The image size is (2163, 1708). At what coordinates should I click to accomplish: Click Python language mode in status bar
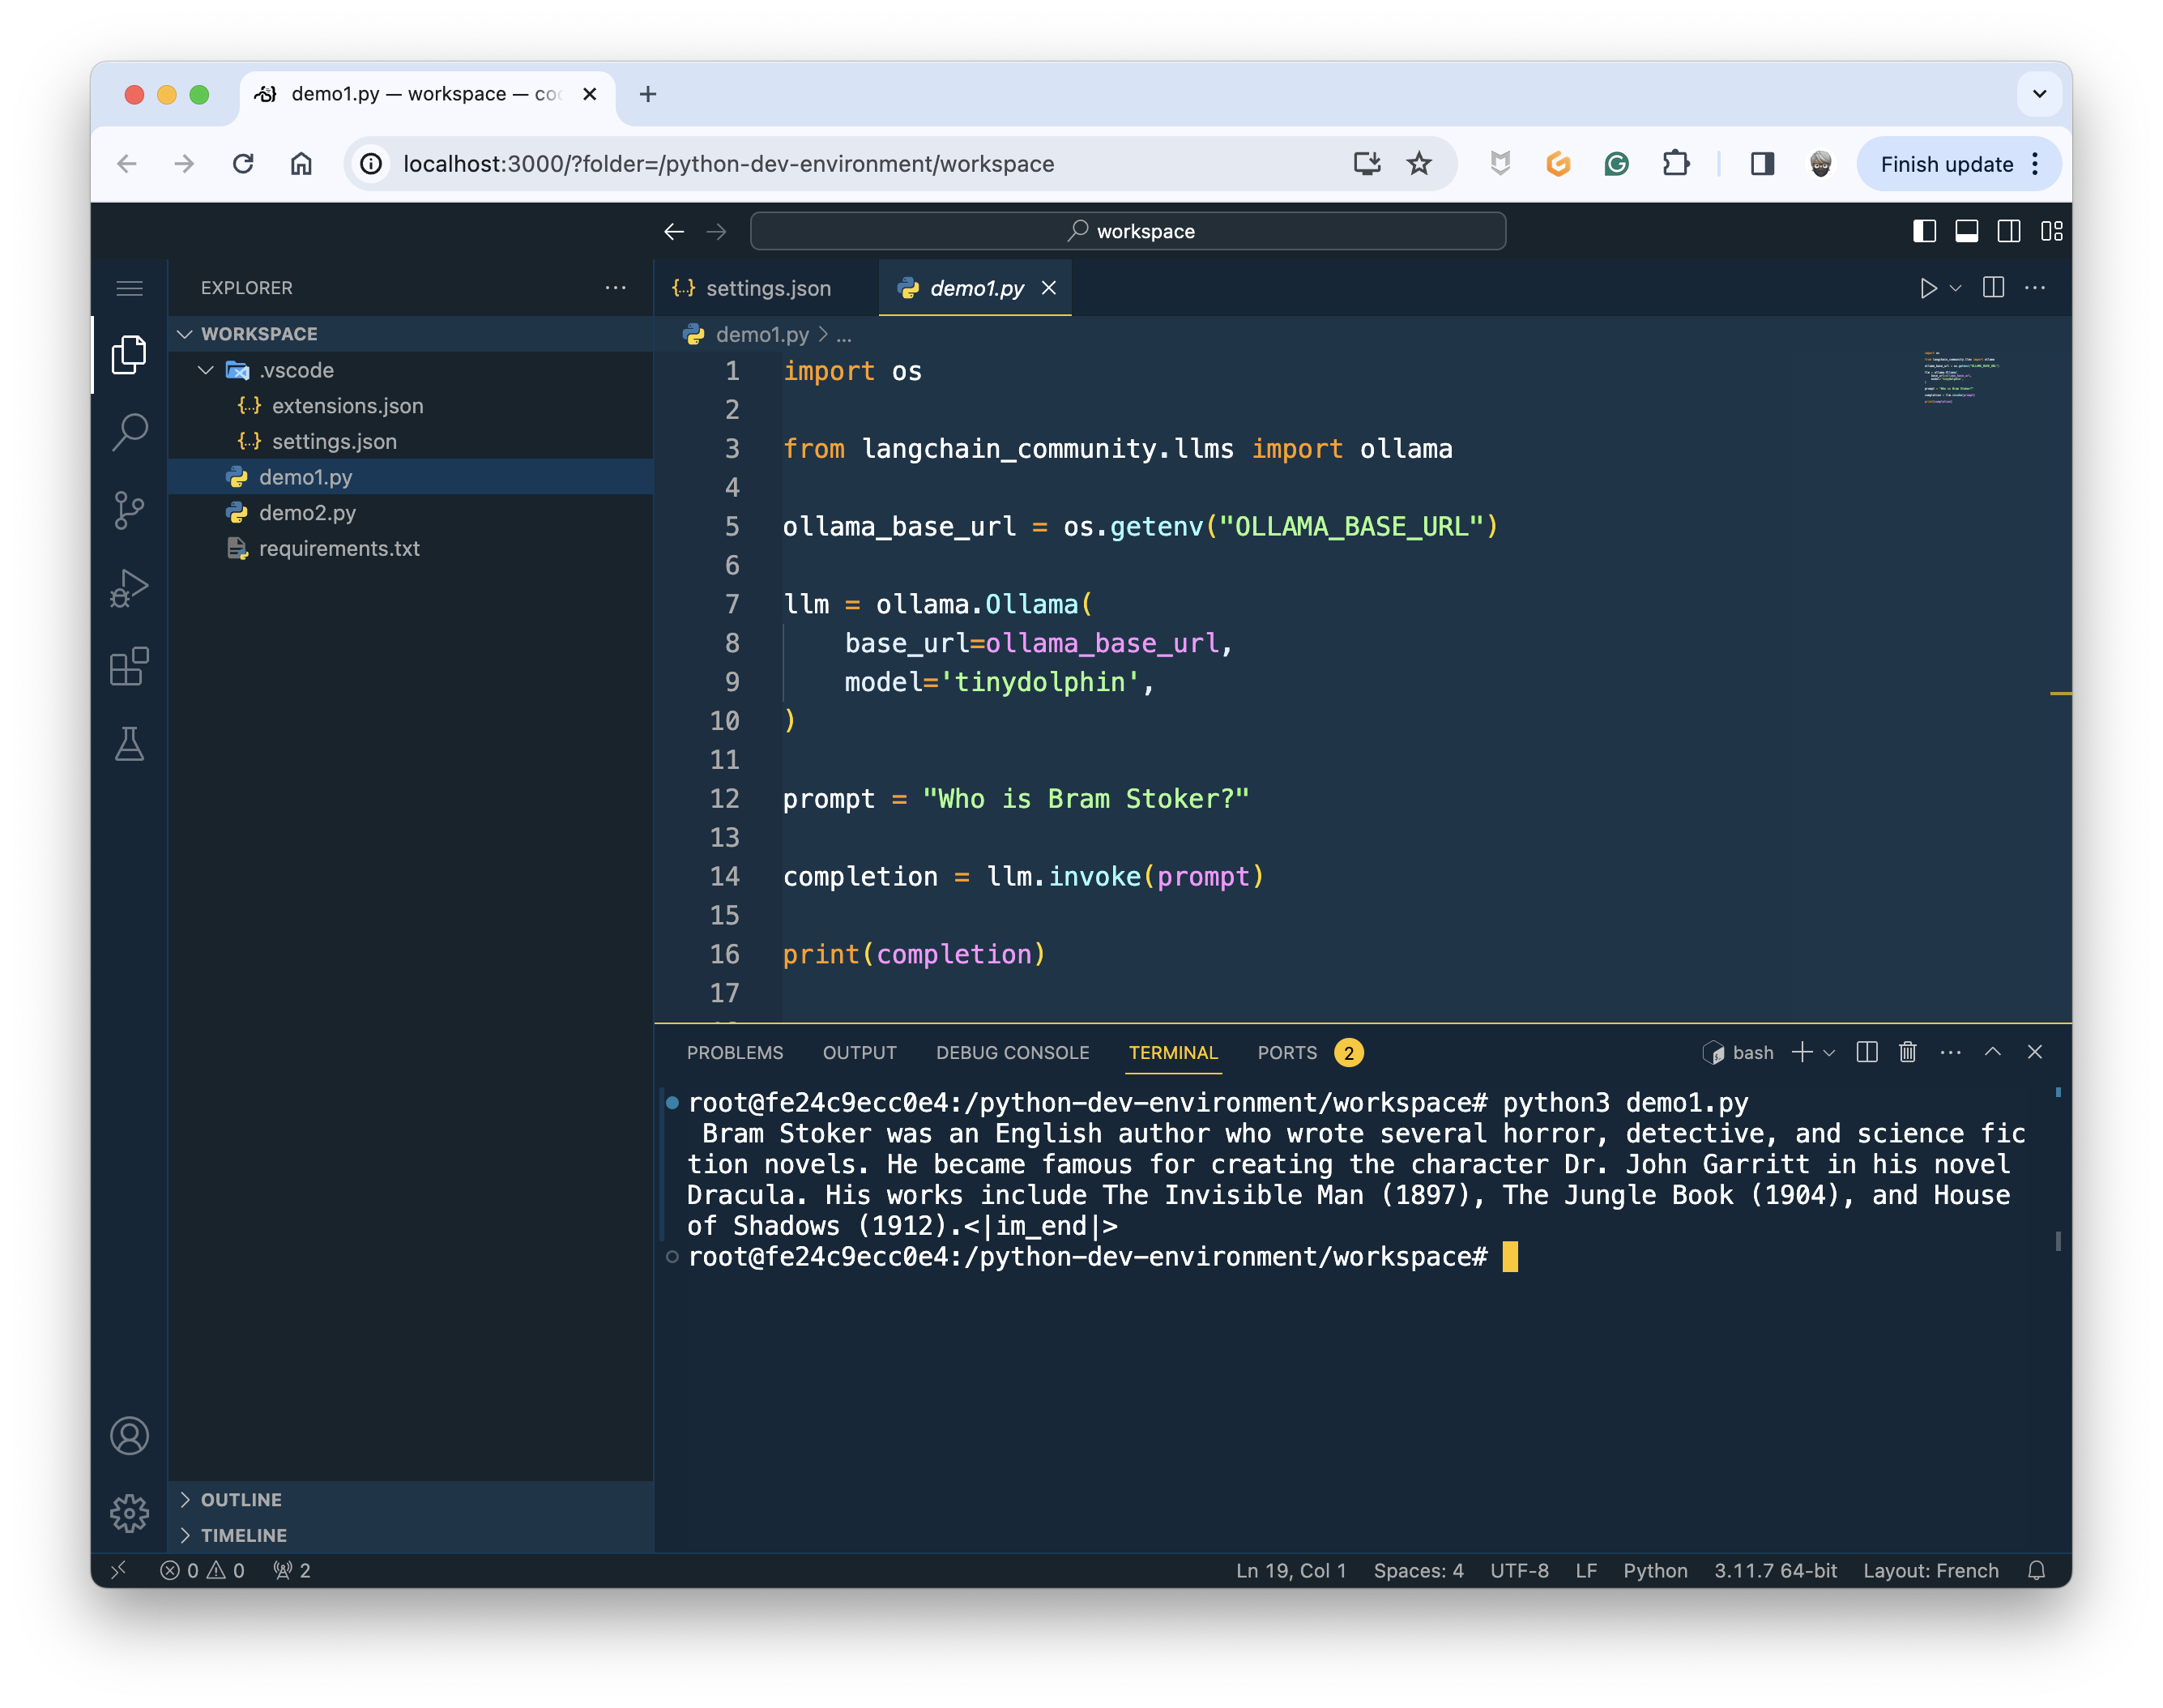[1655, 1570]
